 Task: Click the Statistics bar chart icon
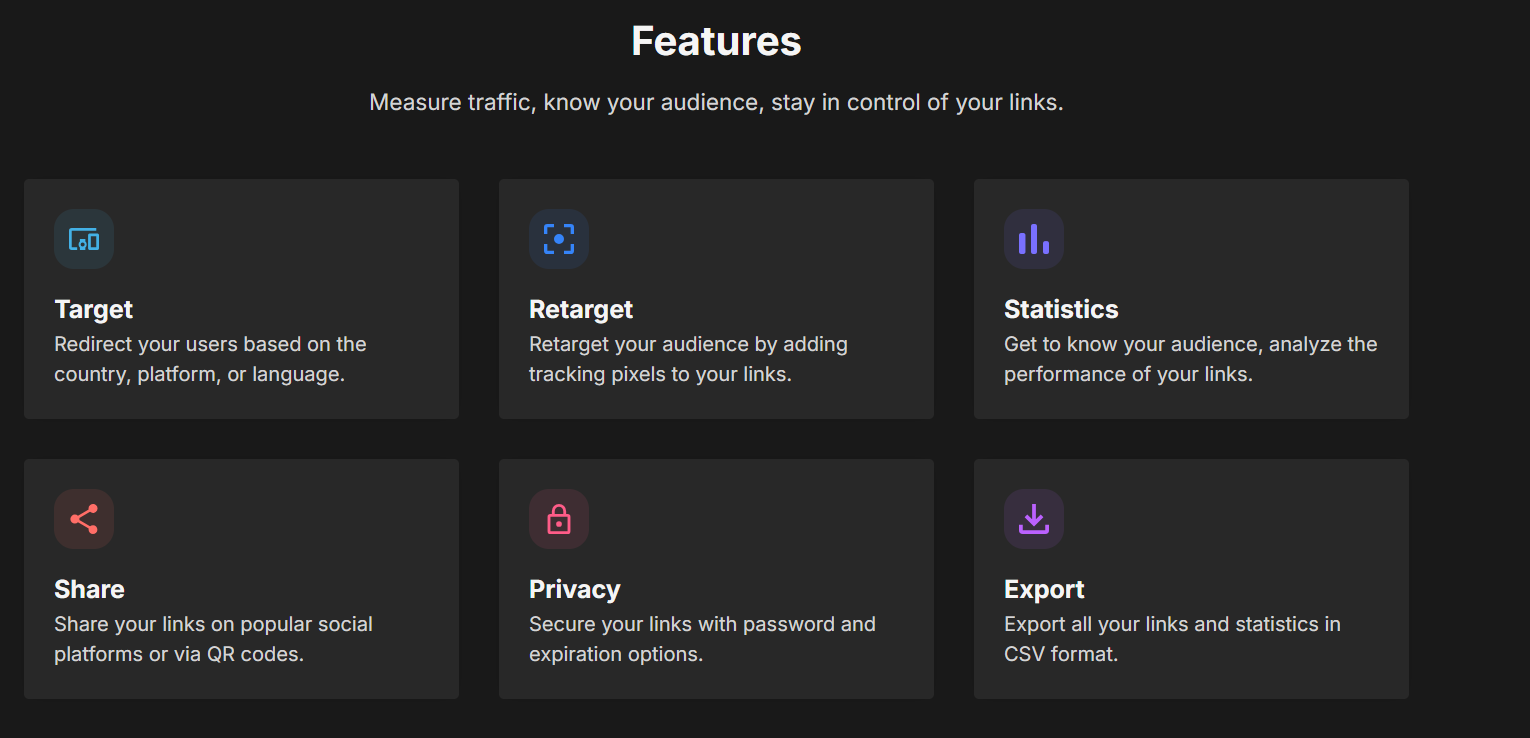tap(1033, 239)
